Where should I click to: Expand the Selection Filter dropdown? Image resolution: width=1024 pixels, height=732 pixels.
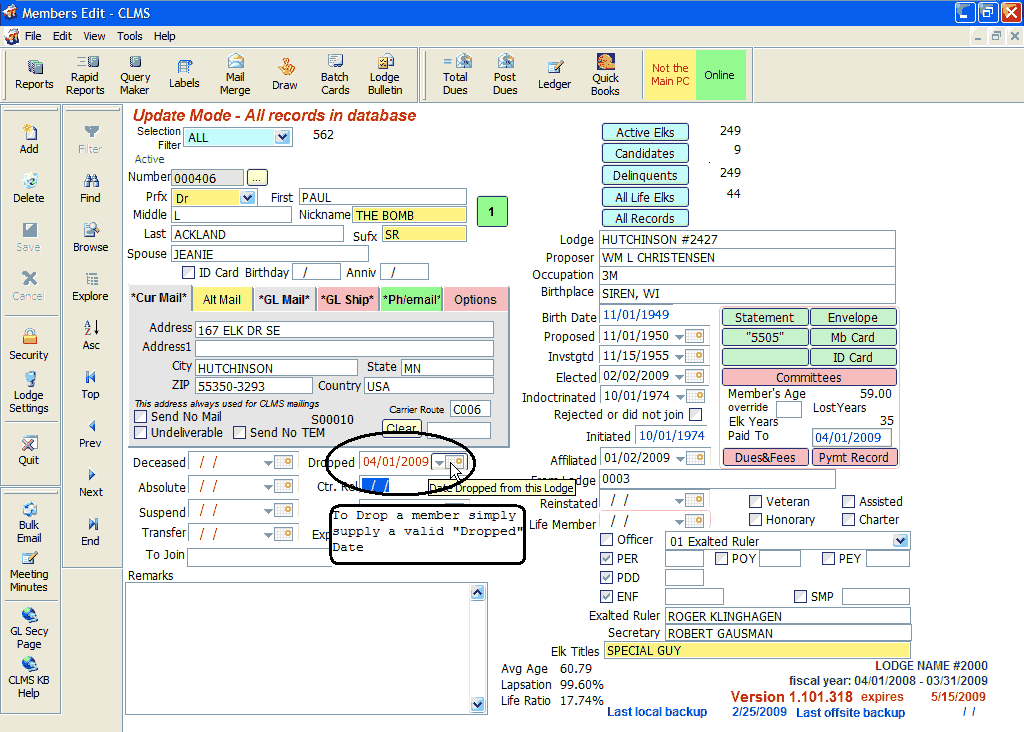pos(282,138)
